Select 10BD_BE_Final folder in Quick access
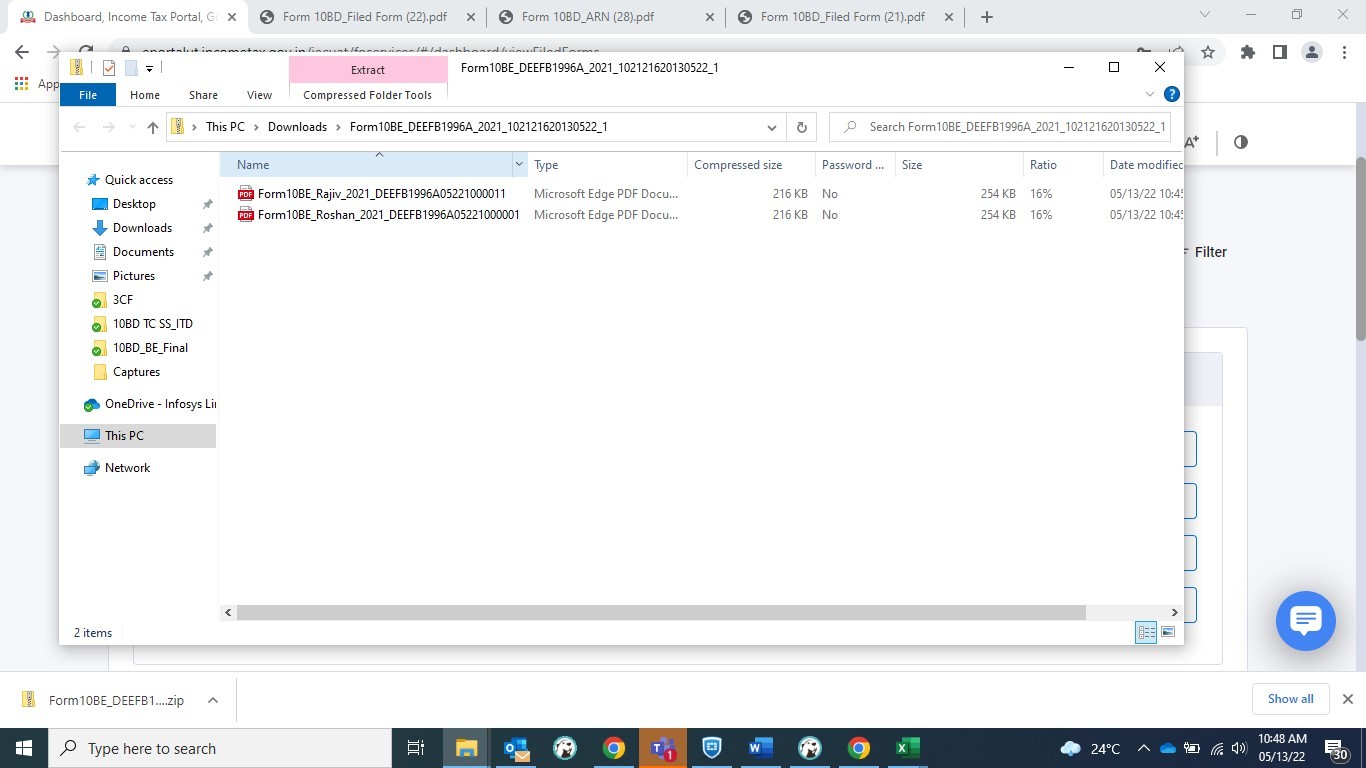 (150, 348)
